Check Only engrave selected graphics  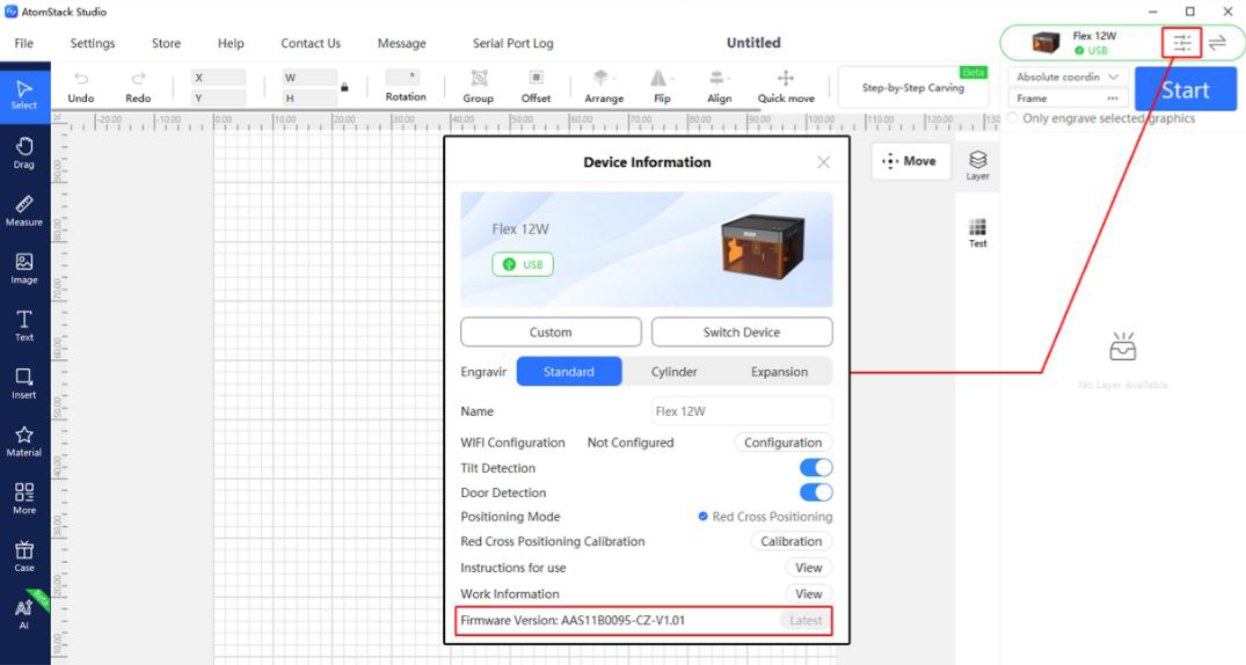1013,118
